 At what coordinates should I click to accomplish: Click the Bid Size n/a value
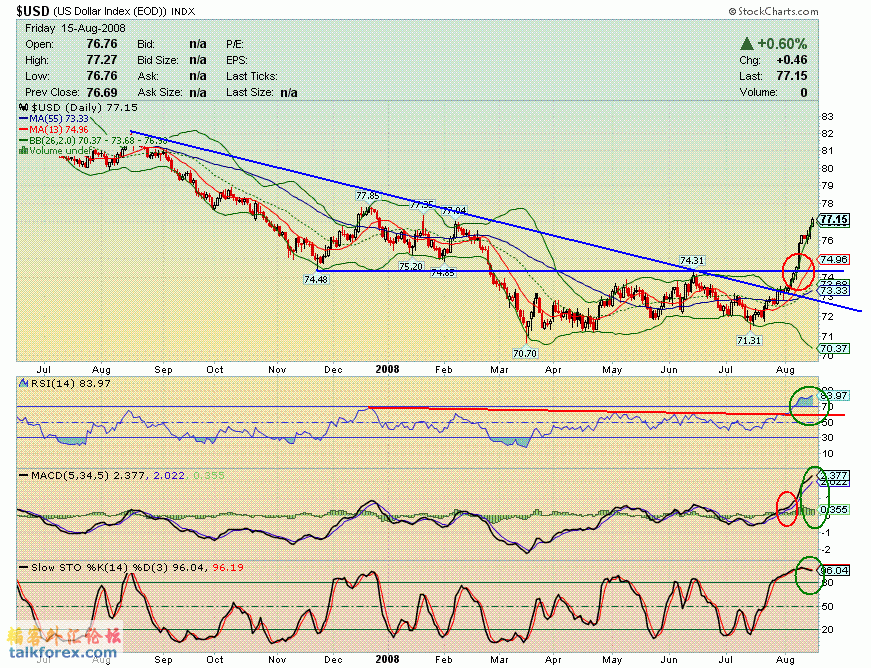tap(198, 60)
